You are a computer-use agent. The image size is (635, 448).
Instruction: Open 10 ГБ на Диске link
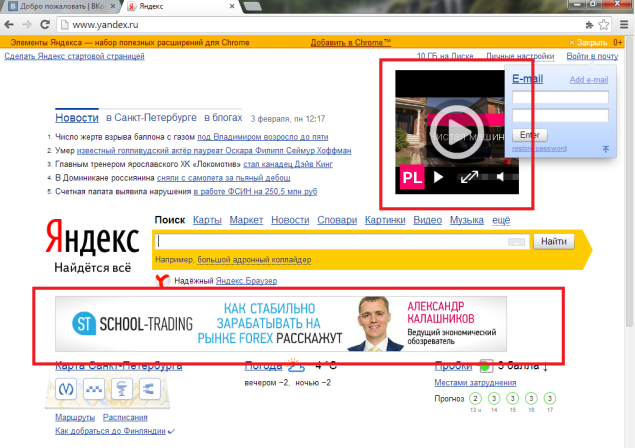click(445, 56)
